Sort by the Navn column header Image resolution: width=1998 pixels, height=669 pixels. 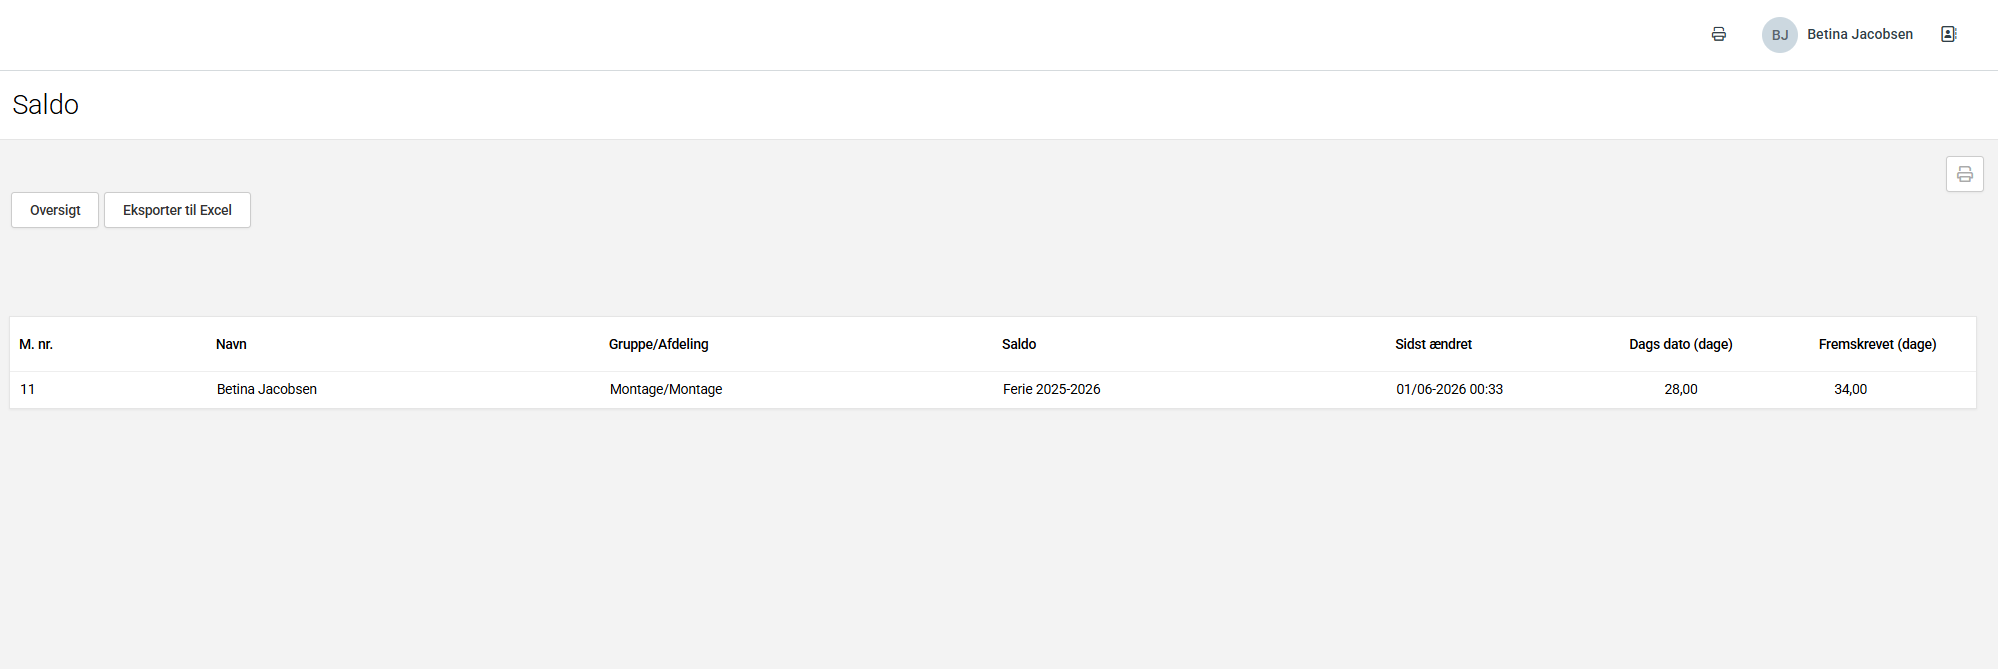(x=231, y=344)
